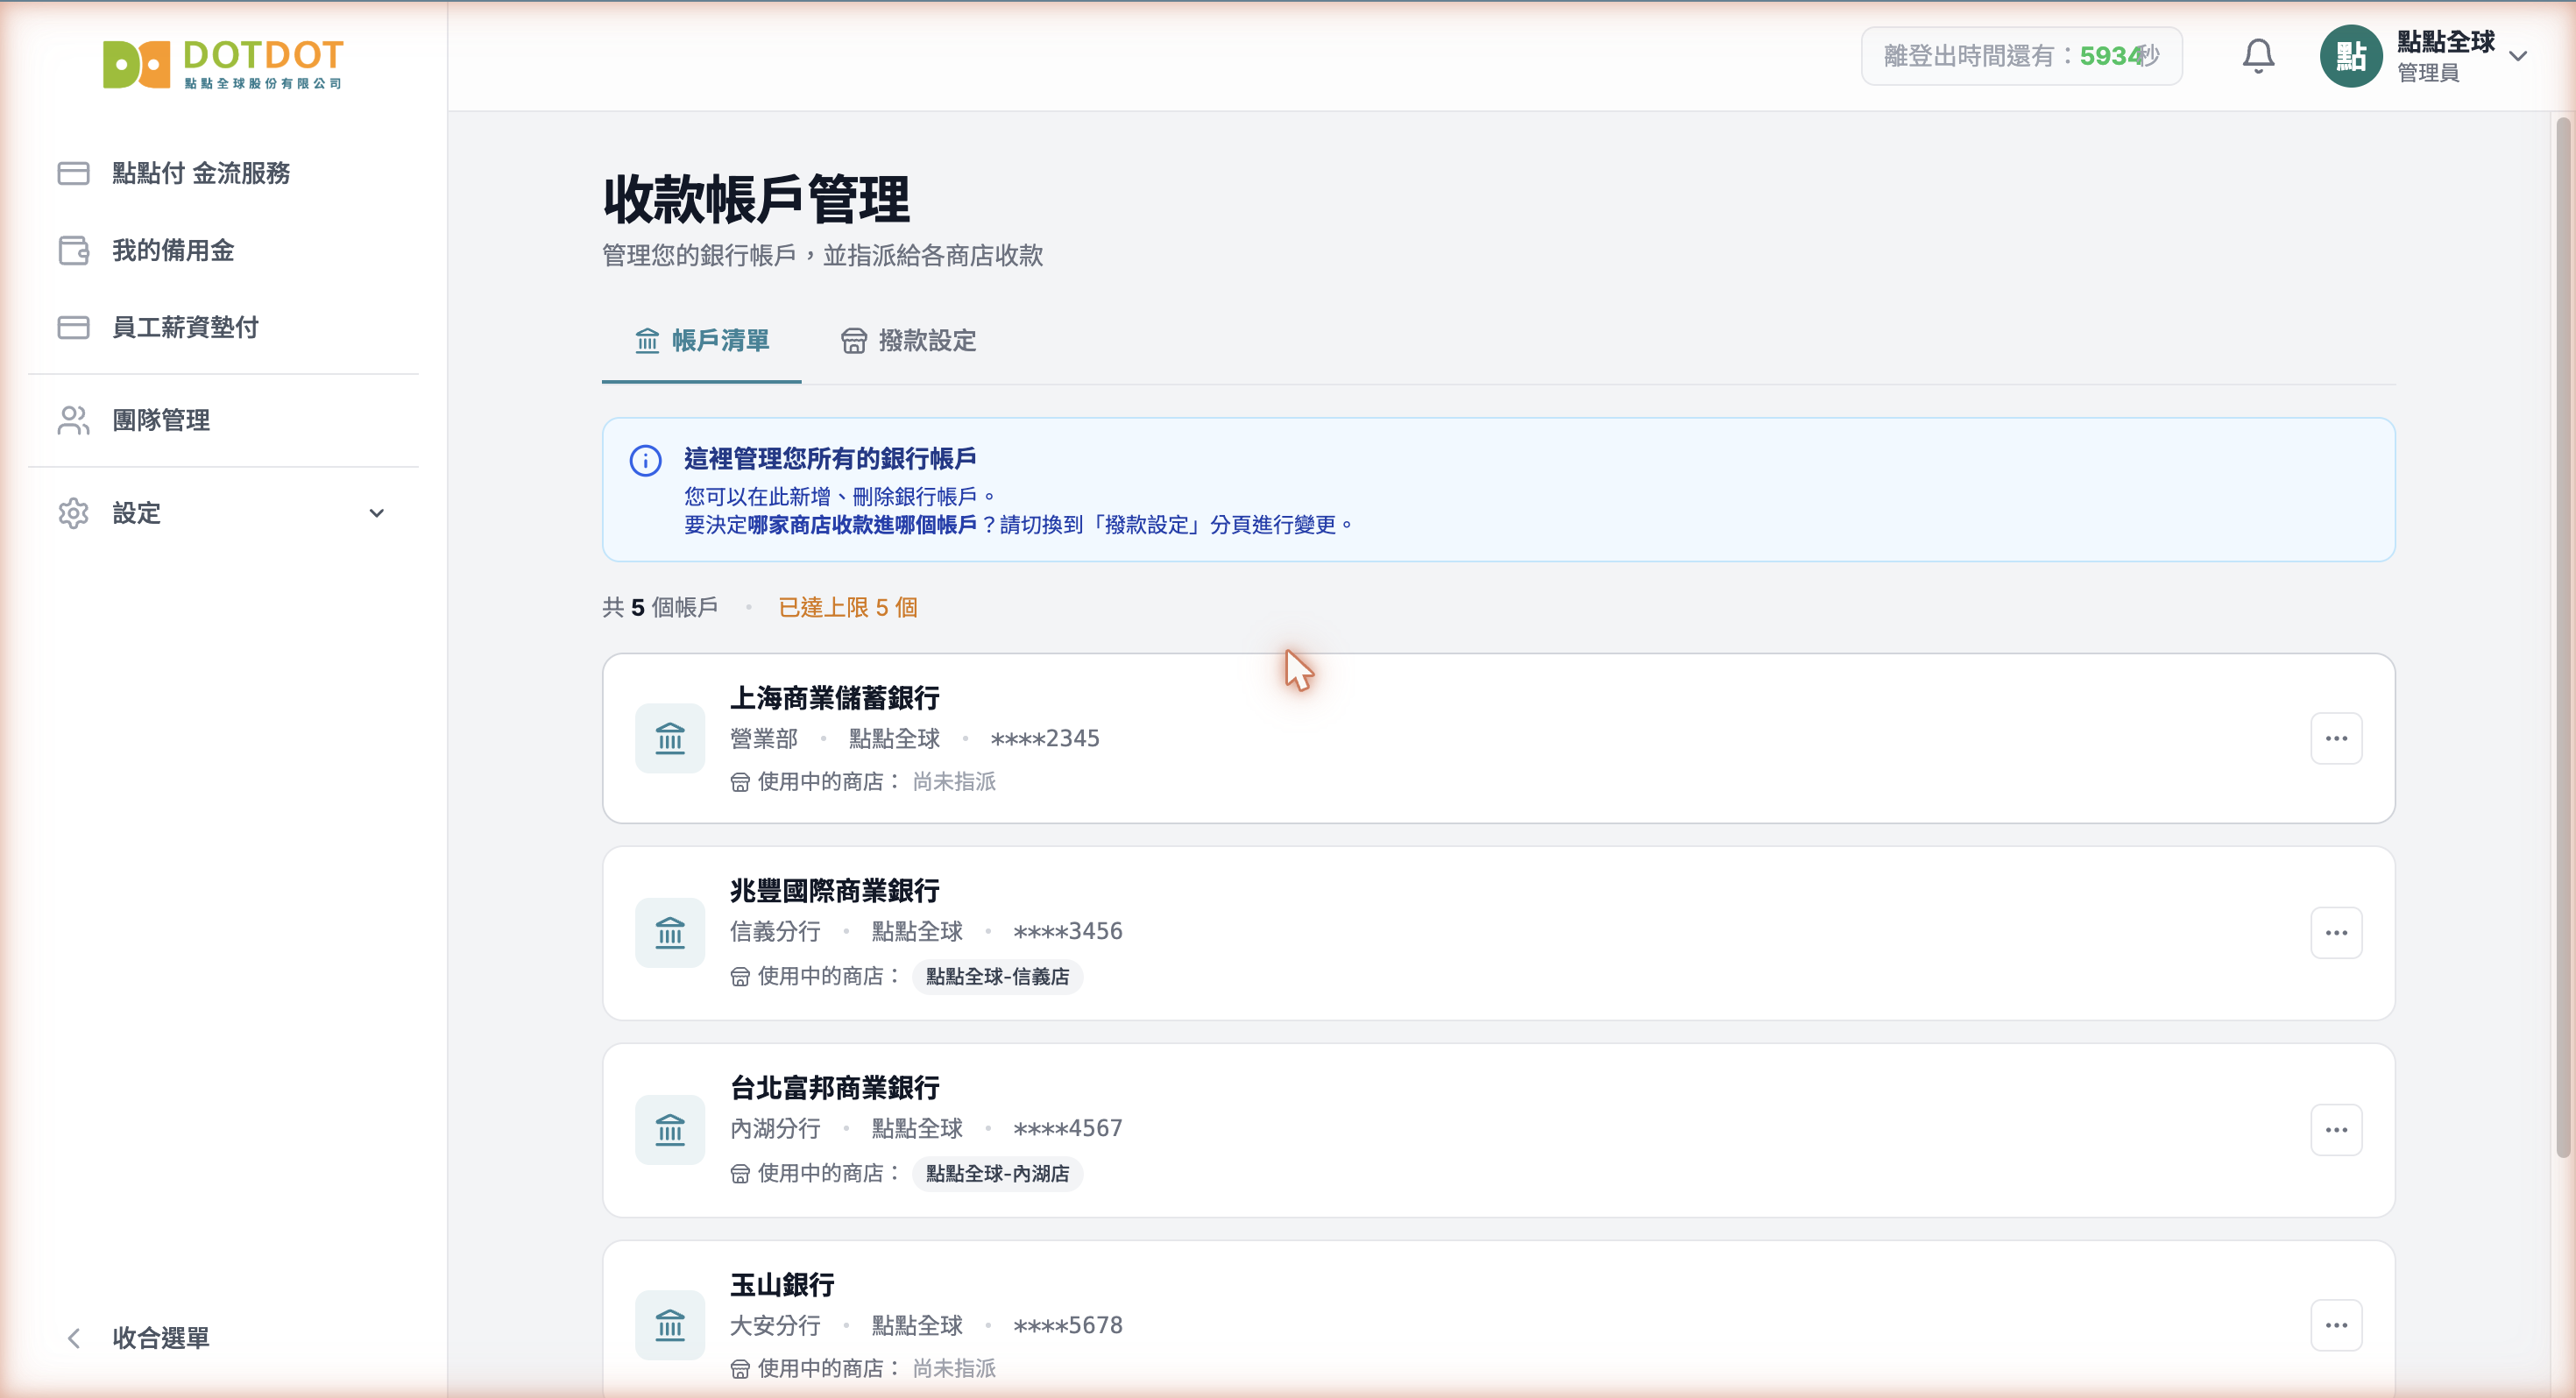Click bank icon of 兆豐國際商業銀行 card
Screen dimensions: 2576x1398
click(670, 933)
